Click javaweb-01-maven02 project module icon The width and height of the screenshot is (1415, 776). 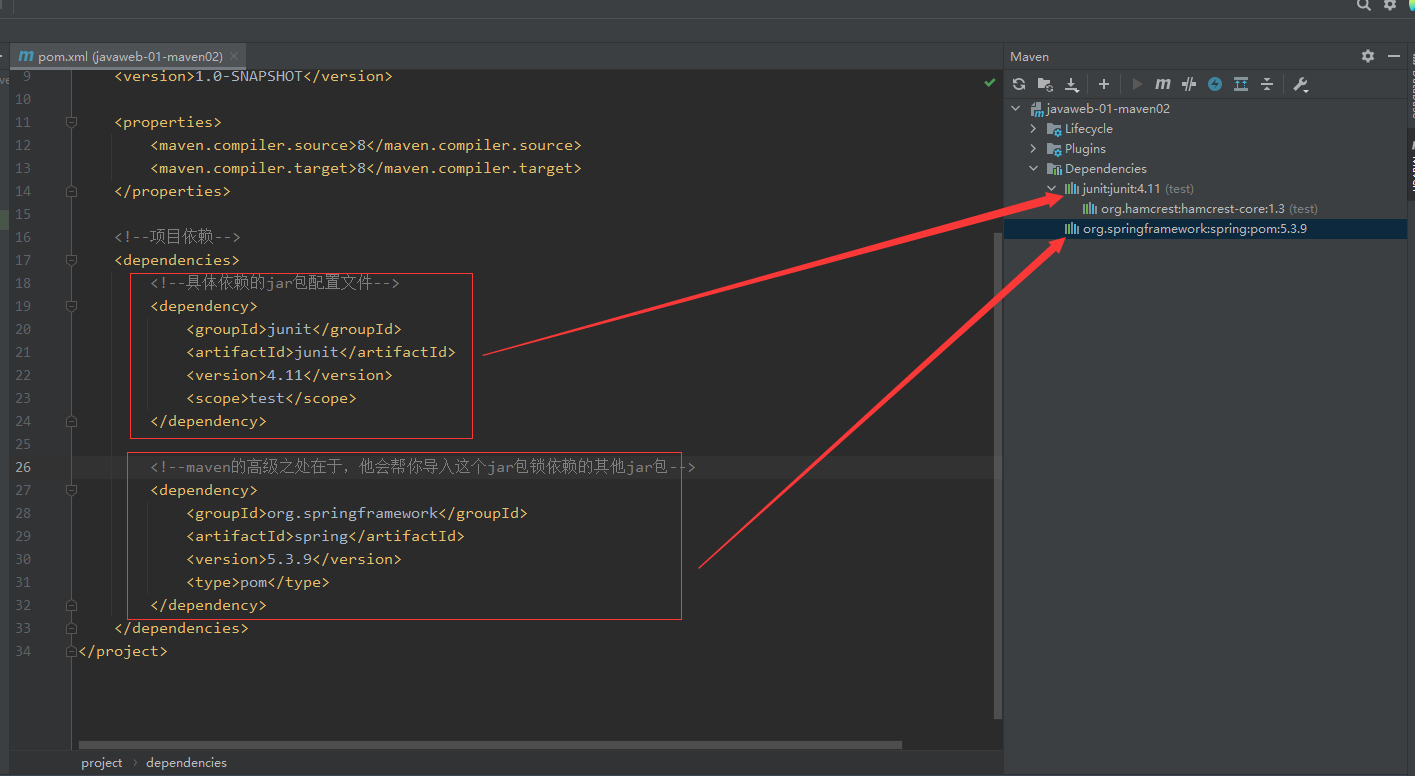tap(1038, 108)
